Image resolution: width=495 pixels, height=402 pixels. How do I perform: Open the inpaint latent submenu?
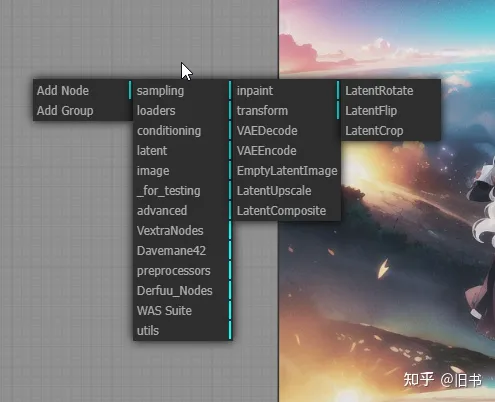click(287, 90)
